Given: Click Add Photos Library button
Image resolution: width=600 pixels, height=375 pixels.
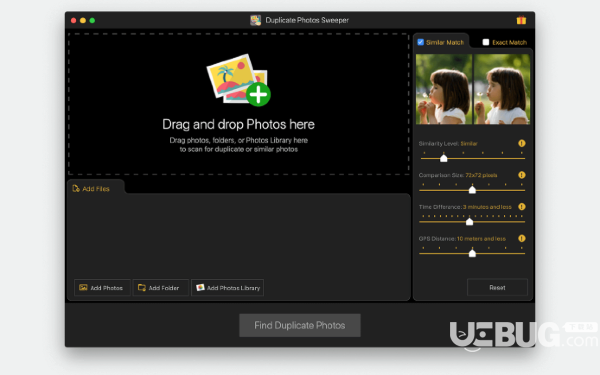Looking at the screenshot, I should coord(228,288).
